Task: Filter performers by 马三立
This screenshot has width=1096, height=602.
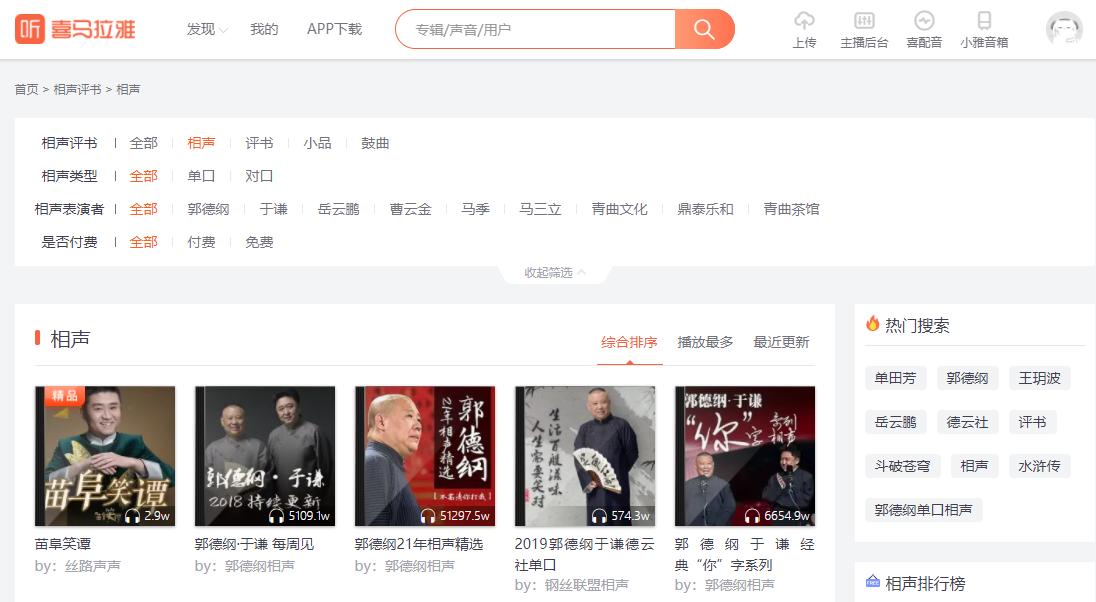Action: point(540,209)
